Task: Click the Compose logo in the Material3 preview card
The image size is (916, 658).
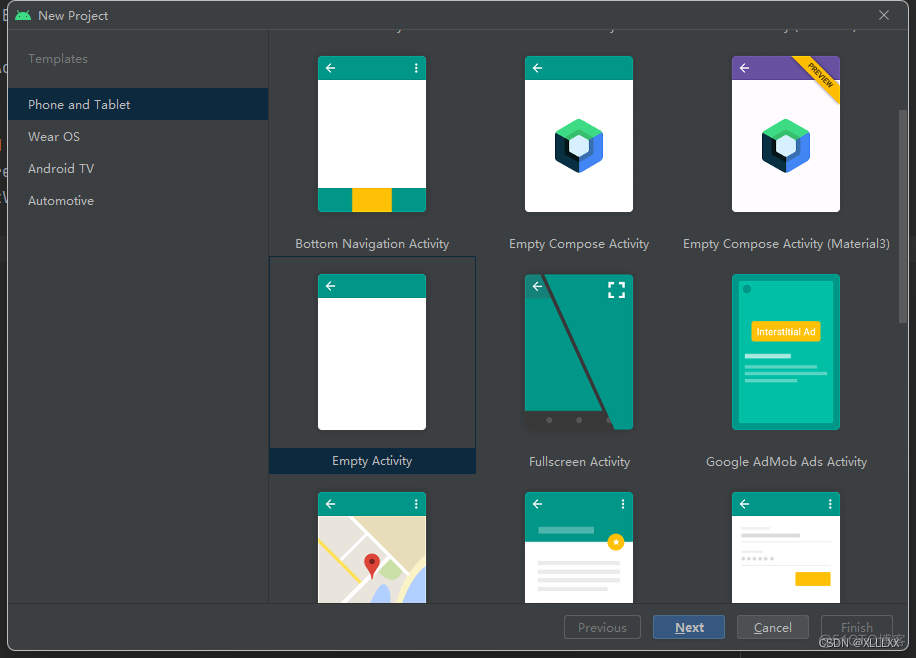Action: pos(786,146)
